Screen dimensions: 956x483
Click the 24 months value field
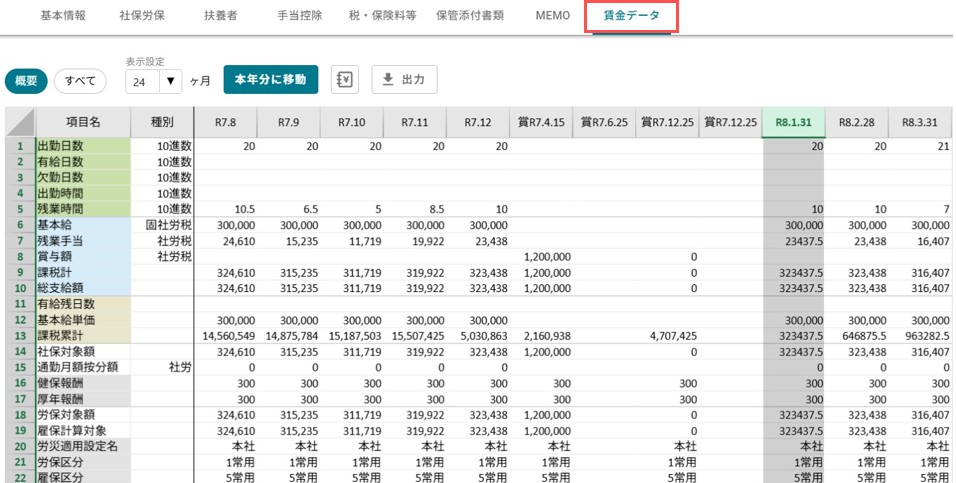[x=143, y=81]
